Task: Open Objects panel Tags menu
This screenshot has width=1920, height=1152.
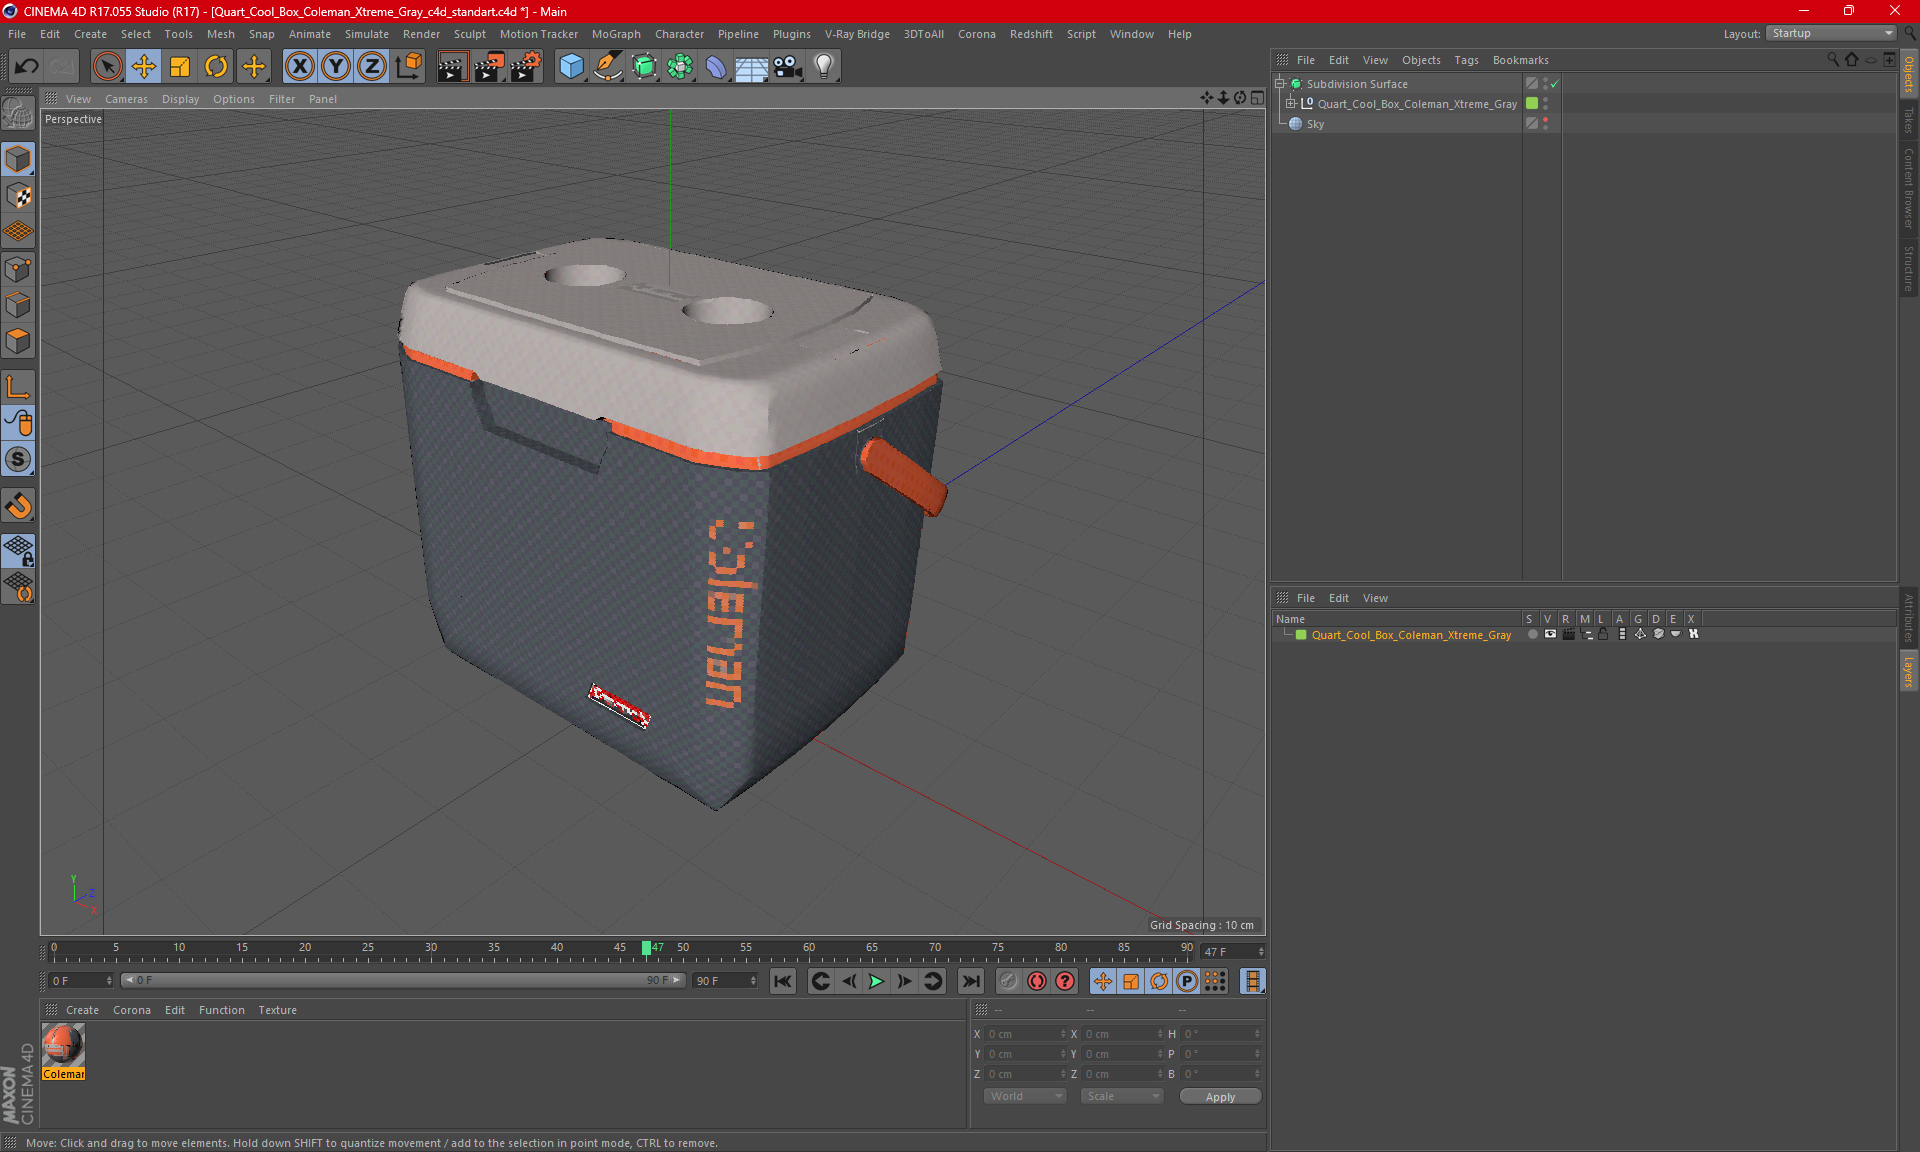Action: (x=1466, y=60)
